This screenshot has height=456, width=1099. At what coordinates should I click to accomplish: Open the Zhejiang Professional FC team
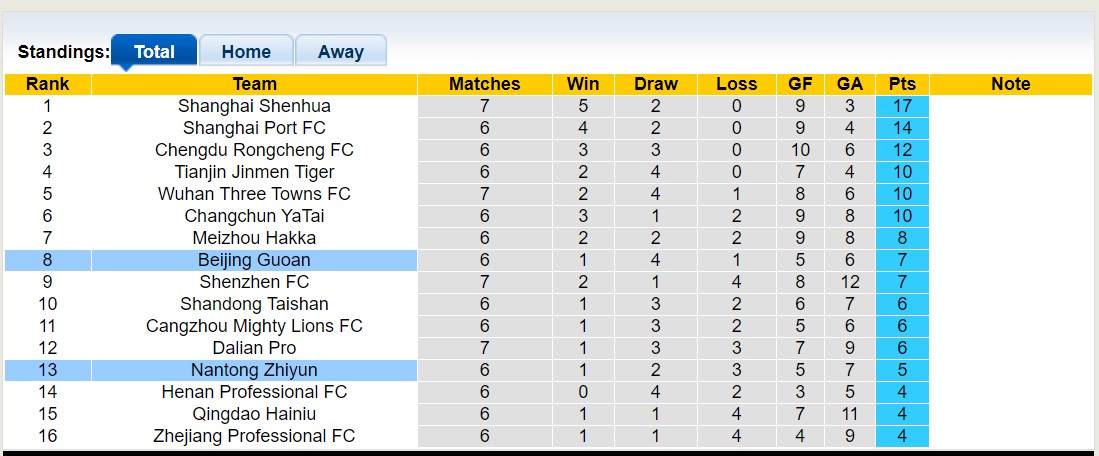tap(254, 436)
